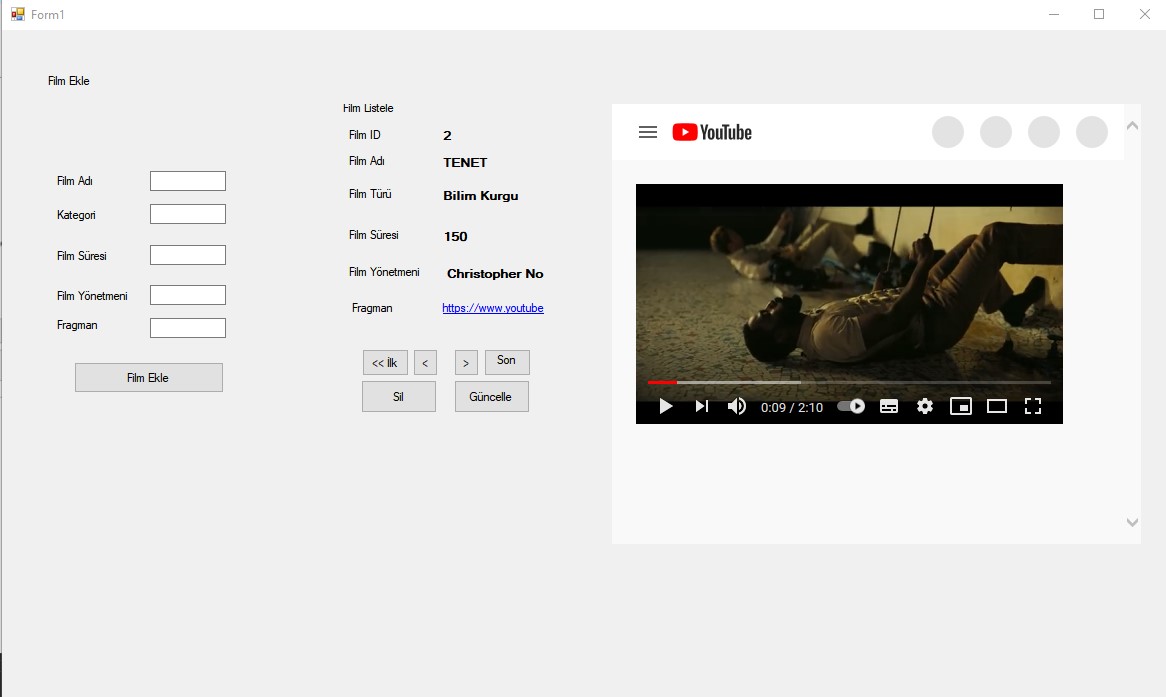
Task: Delete the film with Sil button
Action: (x=399, y=396)
